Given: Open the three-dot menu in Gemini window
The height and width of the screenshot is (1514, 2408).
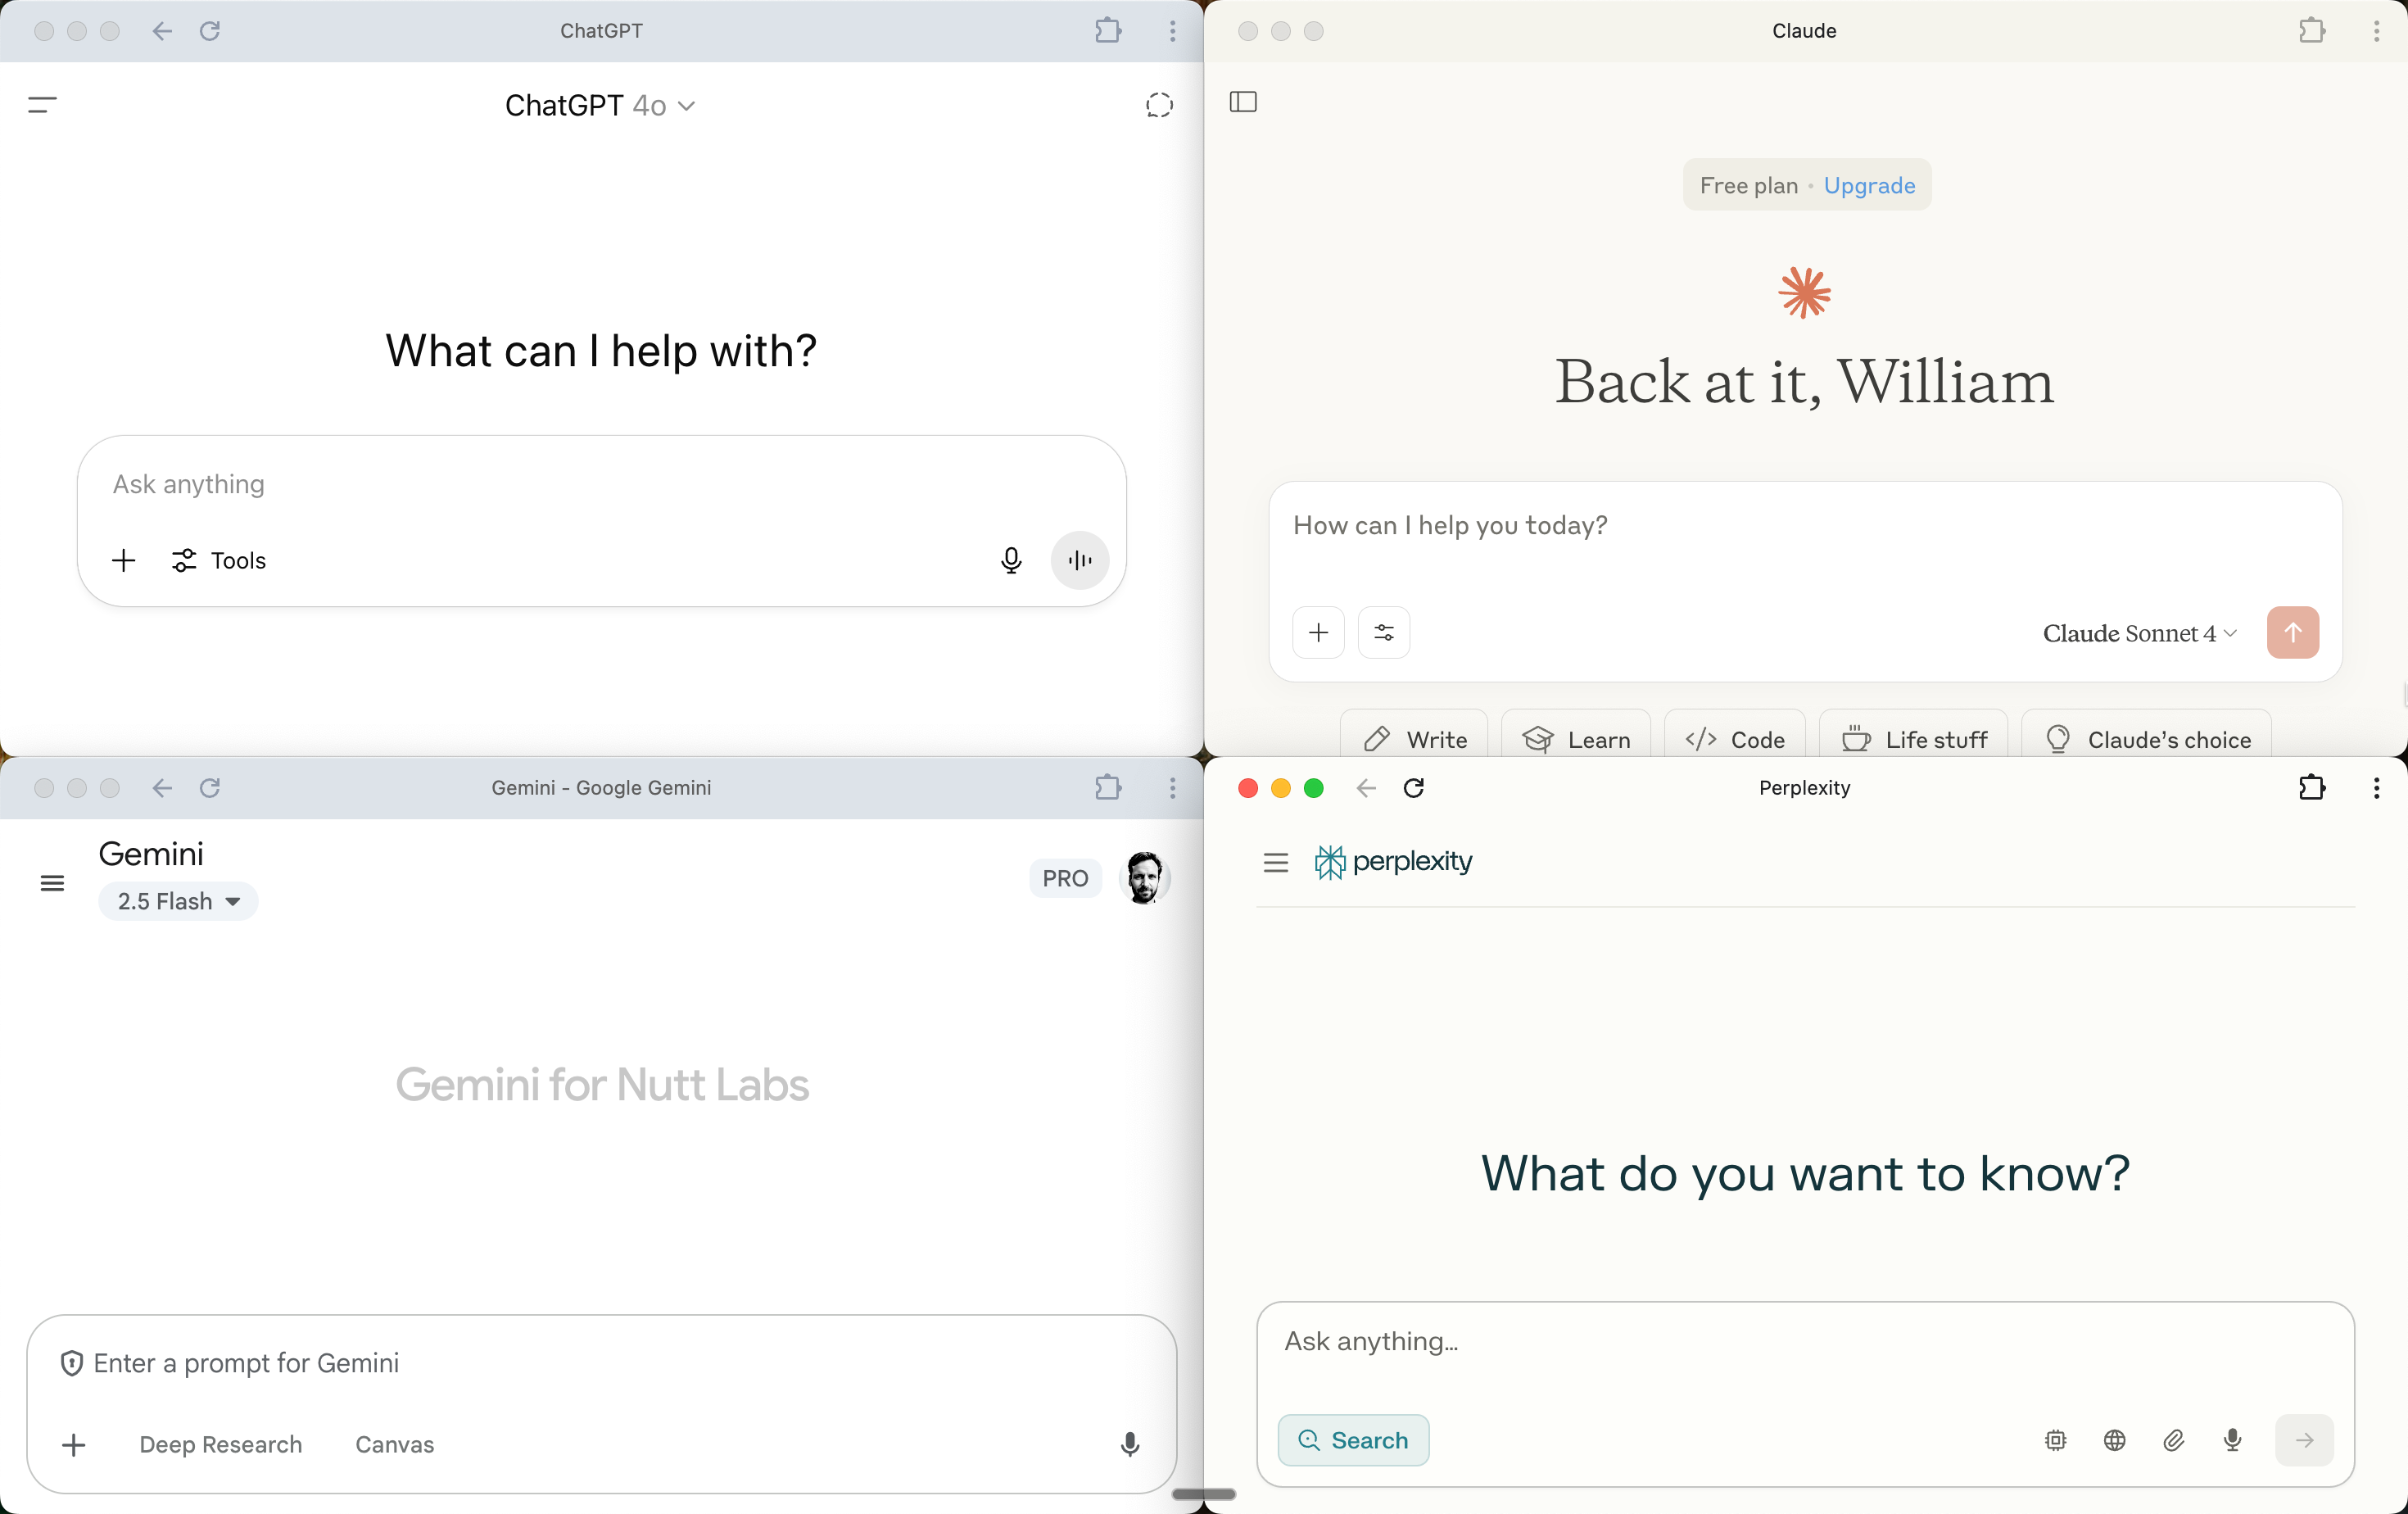Looking at the screenshot, I should [1172, 788].
